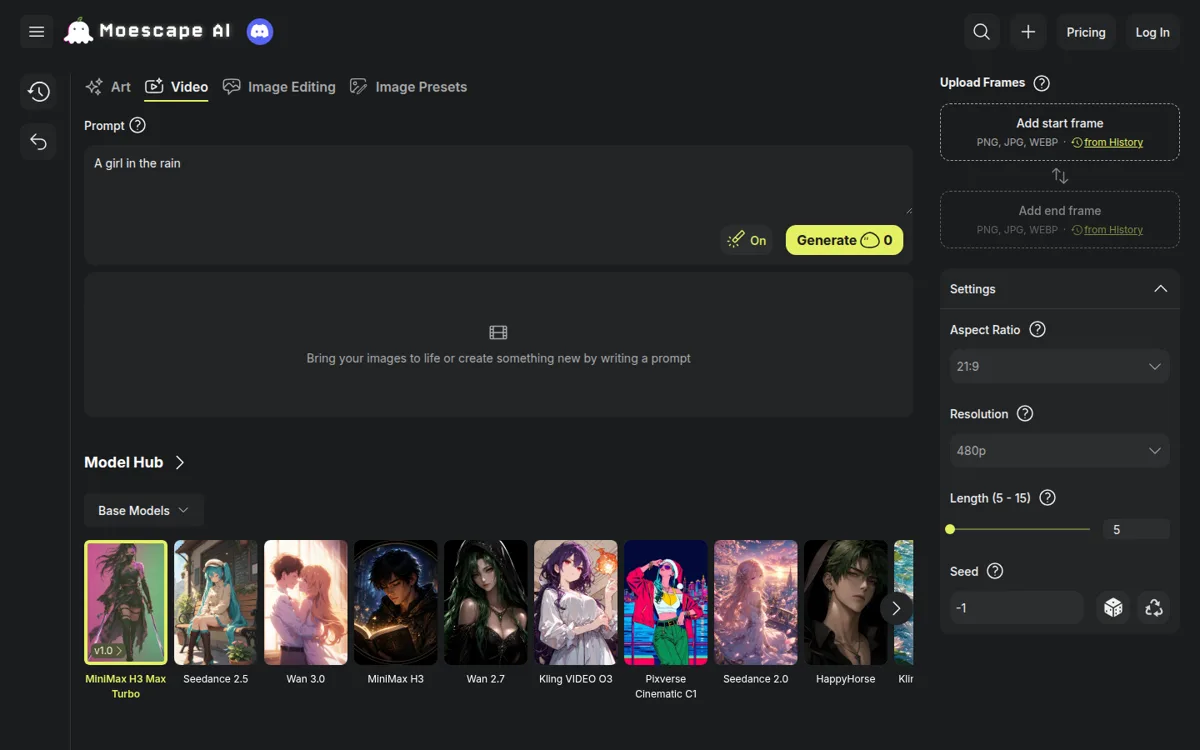Open the Aspect Ratio 21:9 dropdown

pos(1060,366)
